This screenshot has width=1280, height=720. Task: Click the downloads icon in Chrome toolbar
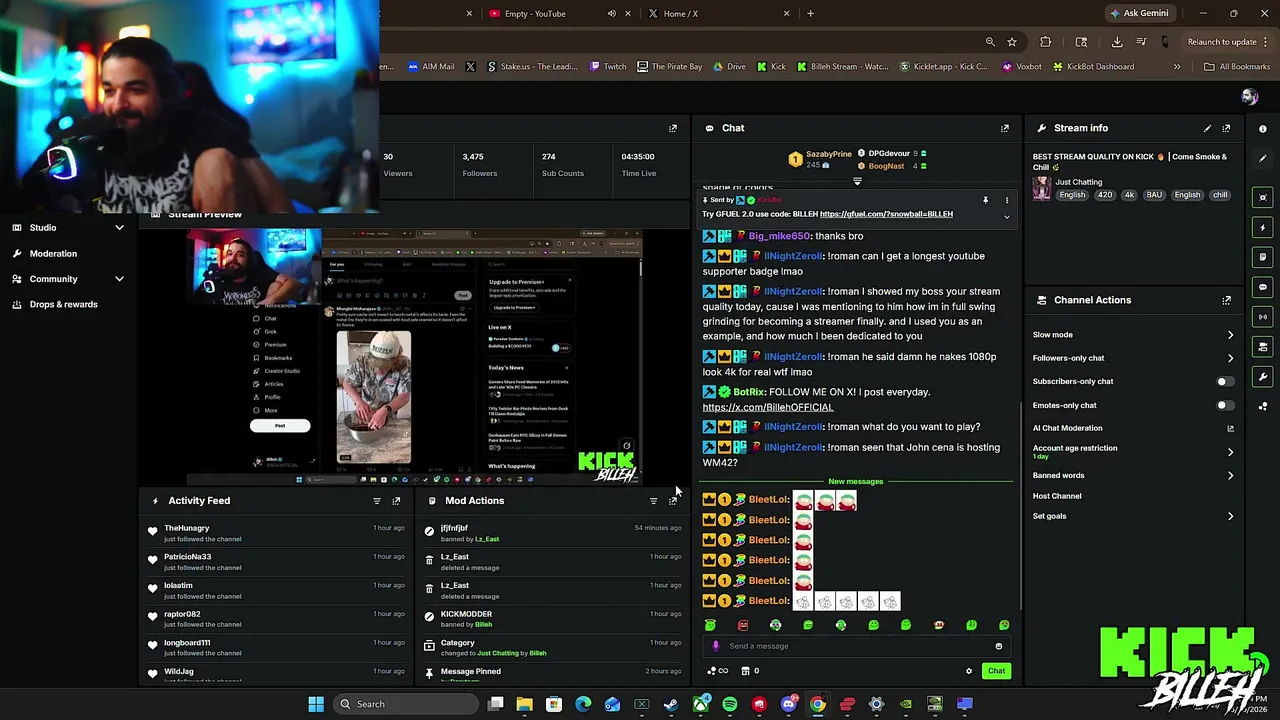click(x=1117, y=42)
